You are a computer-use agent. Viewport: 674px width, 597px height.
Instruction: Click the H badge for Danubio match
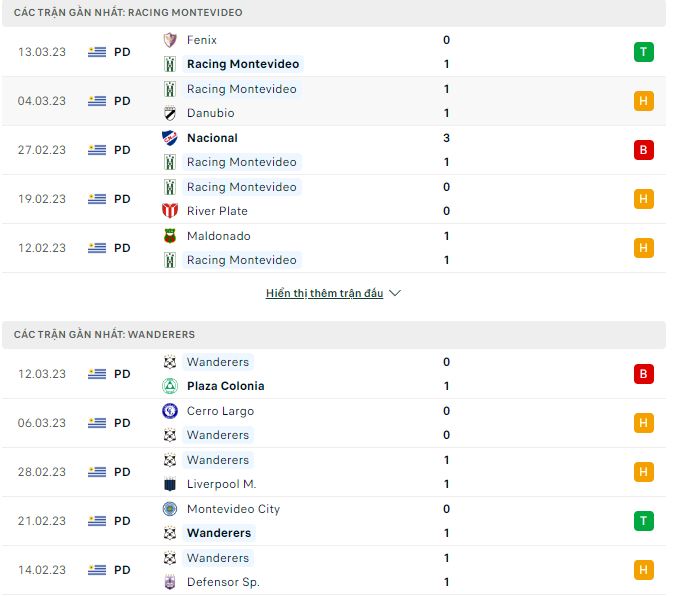(x=643, y=101)
